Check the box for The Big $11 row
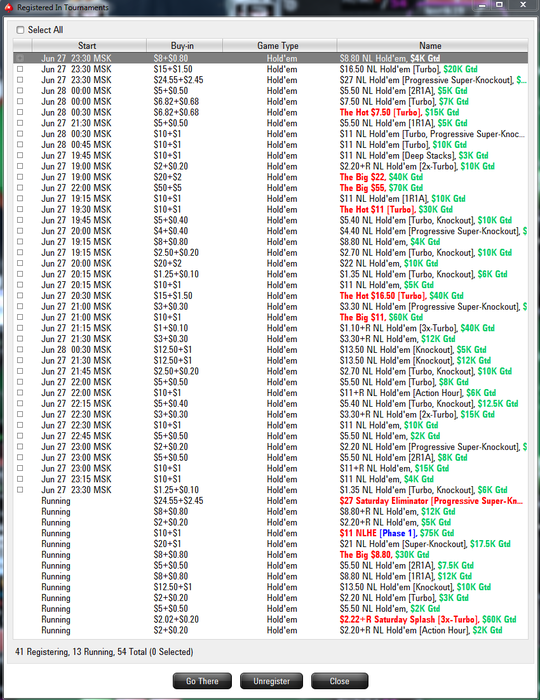Viewport: 540px width, 700px height. [20, 317]
